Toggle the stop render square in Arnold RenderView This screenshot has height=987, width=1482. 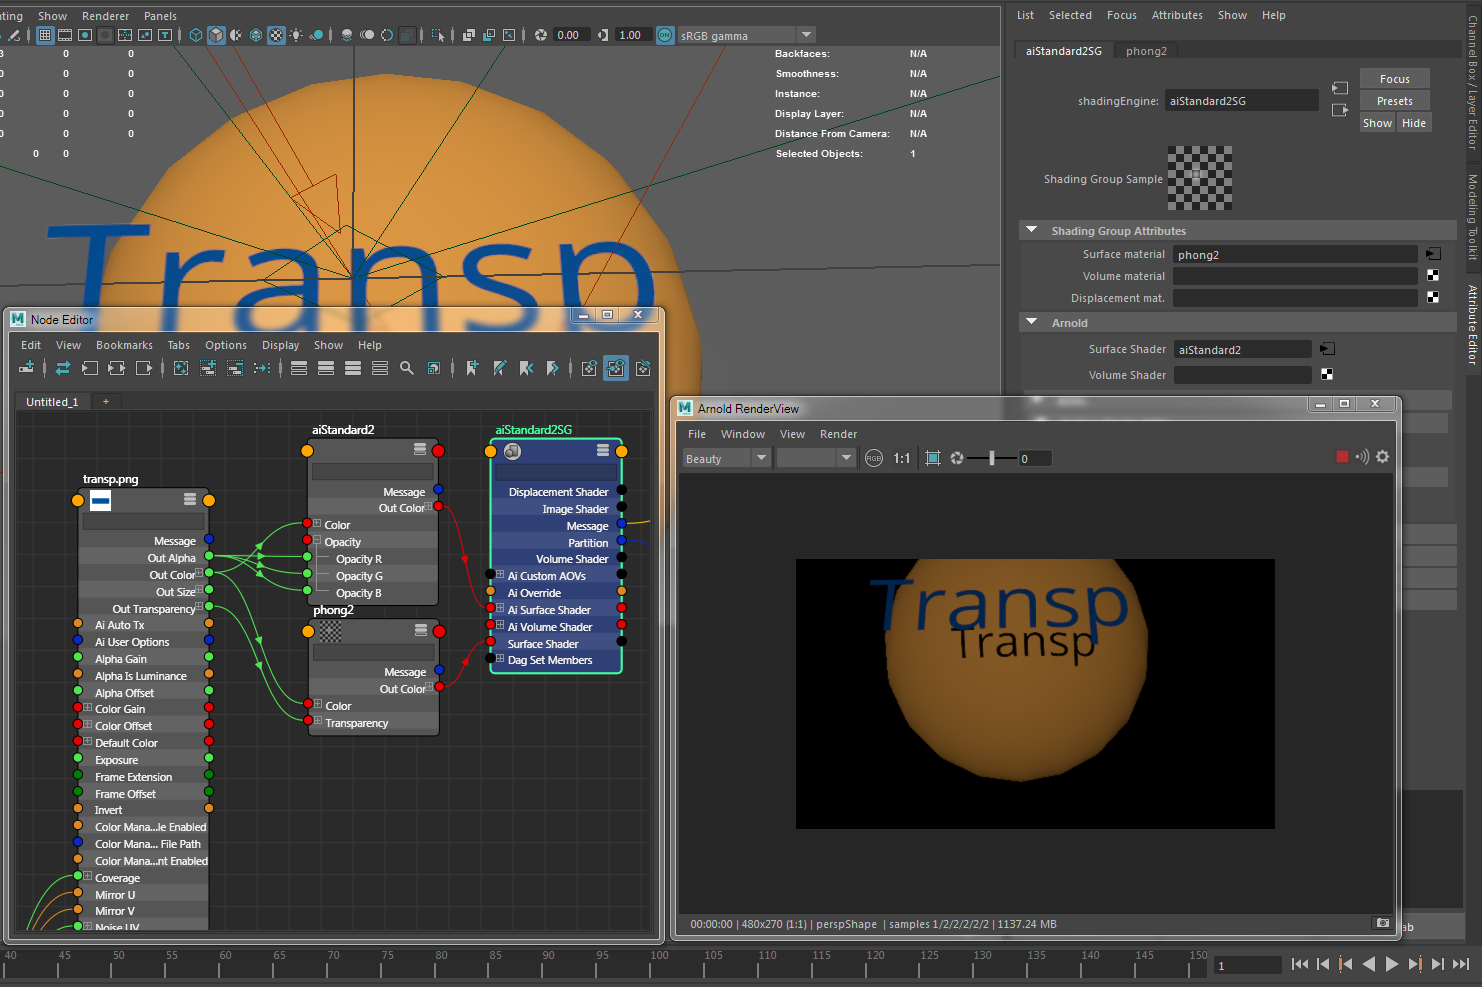tap(1342, 456)
